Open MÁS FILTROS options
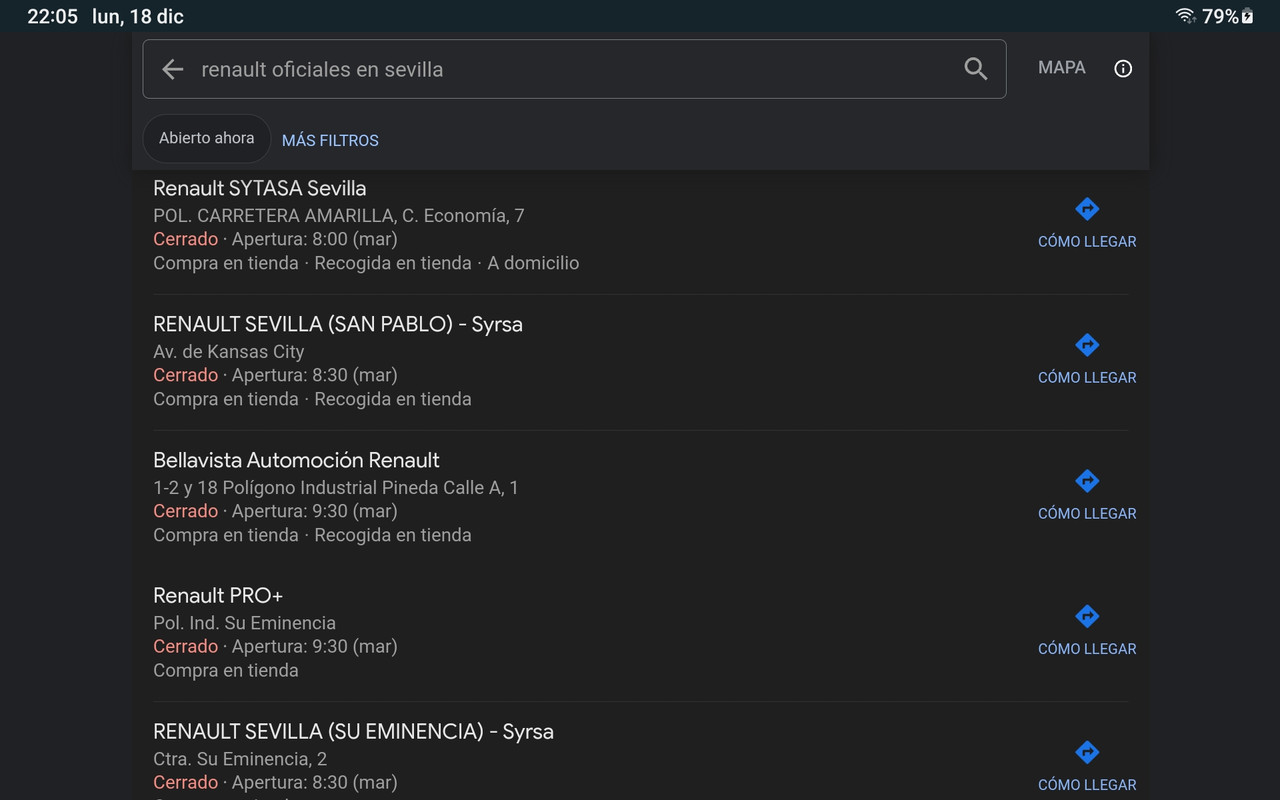Image resolution: width=1280 pixels, height=800 pixels. (330, 141)
